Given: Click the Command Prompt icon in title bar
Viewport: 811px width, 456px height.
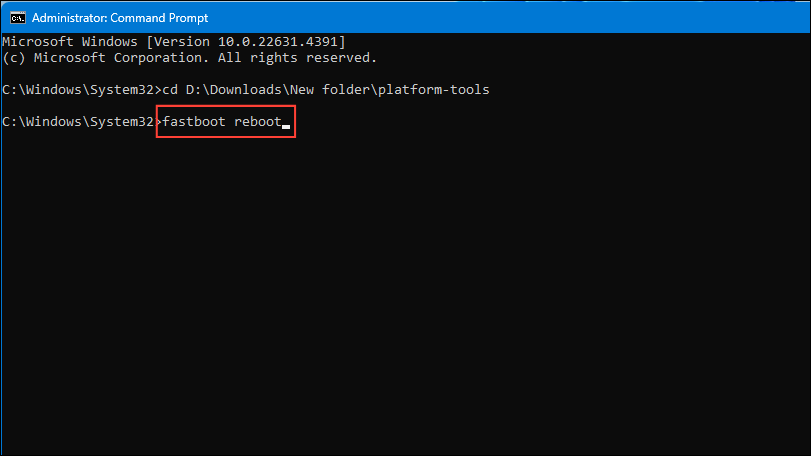Looking at the screenshot, I should 18,18.
